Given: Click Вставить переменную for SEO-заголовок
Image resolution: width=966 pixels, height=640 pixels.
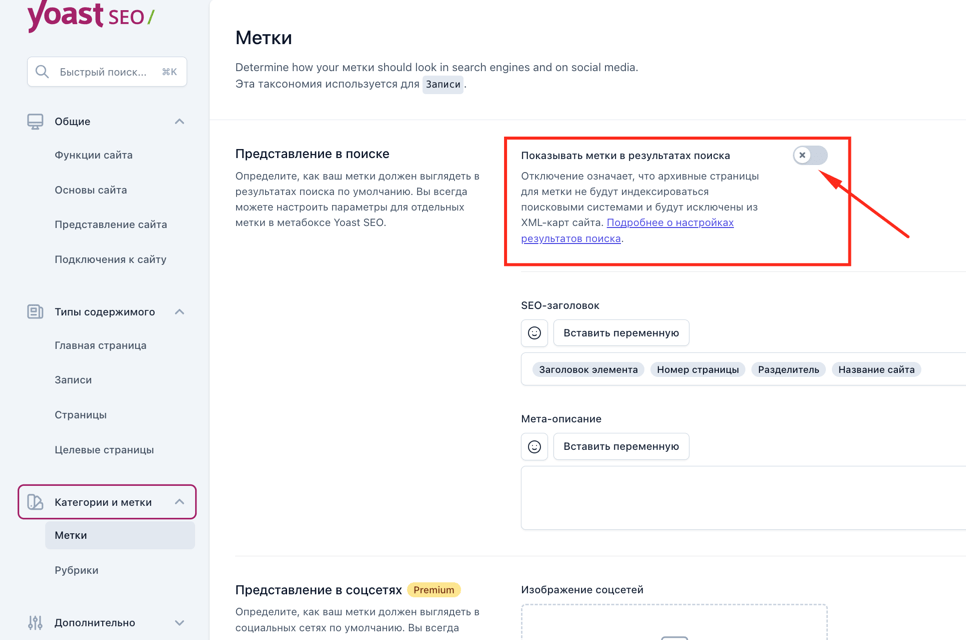Looking at the screenshot, I should point(621,333).
